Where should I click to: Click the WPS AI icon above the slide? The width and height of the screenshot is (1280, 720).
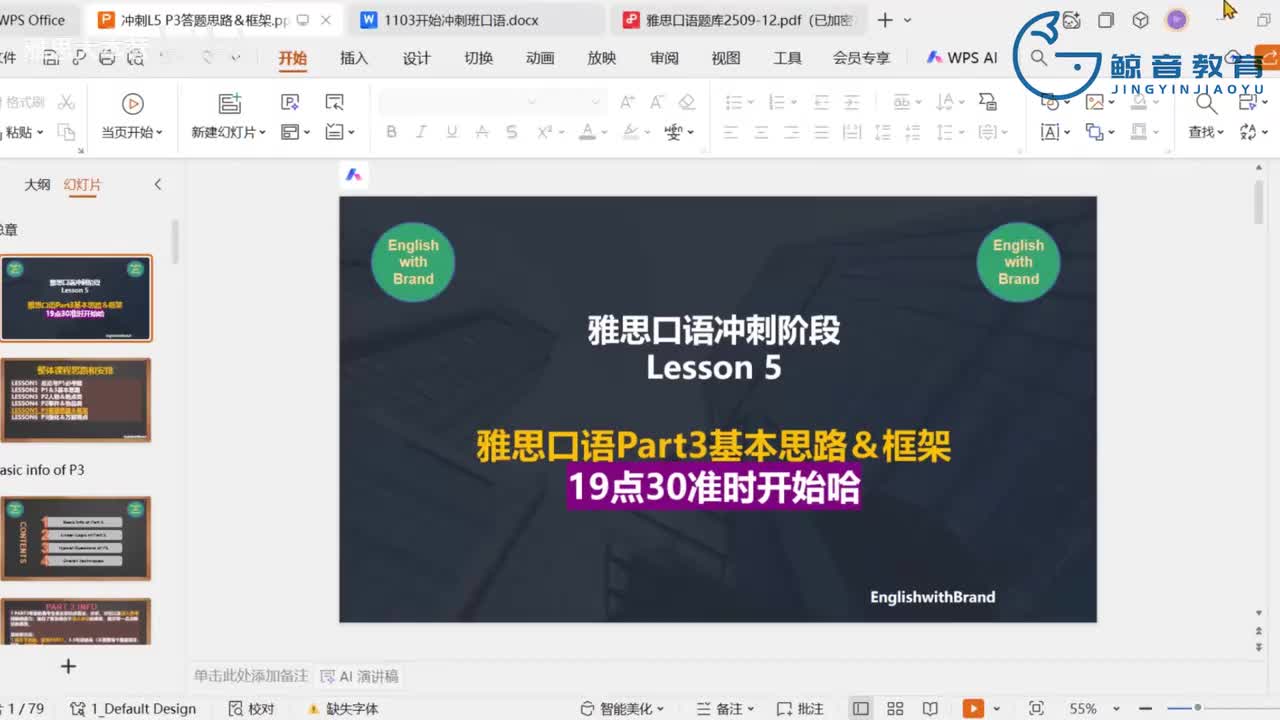tap(353, 174)
